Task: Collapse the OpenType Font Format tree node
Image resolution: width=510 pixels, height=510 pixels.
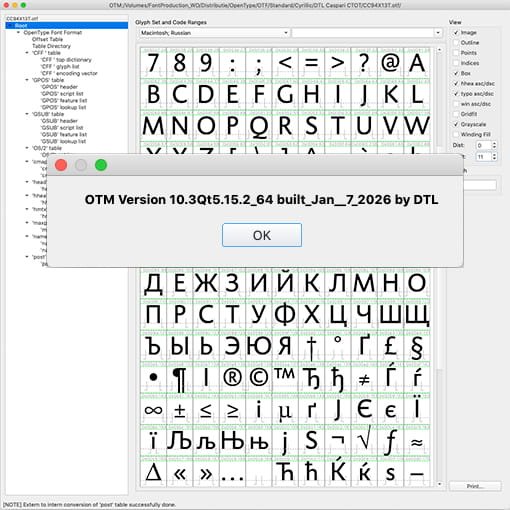Action: tap(19, 33)
